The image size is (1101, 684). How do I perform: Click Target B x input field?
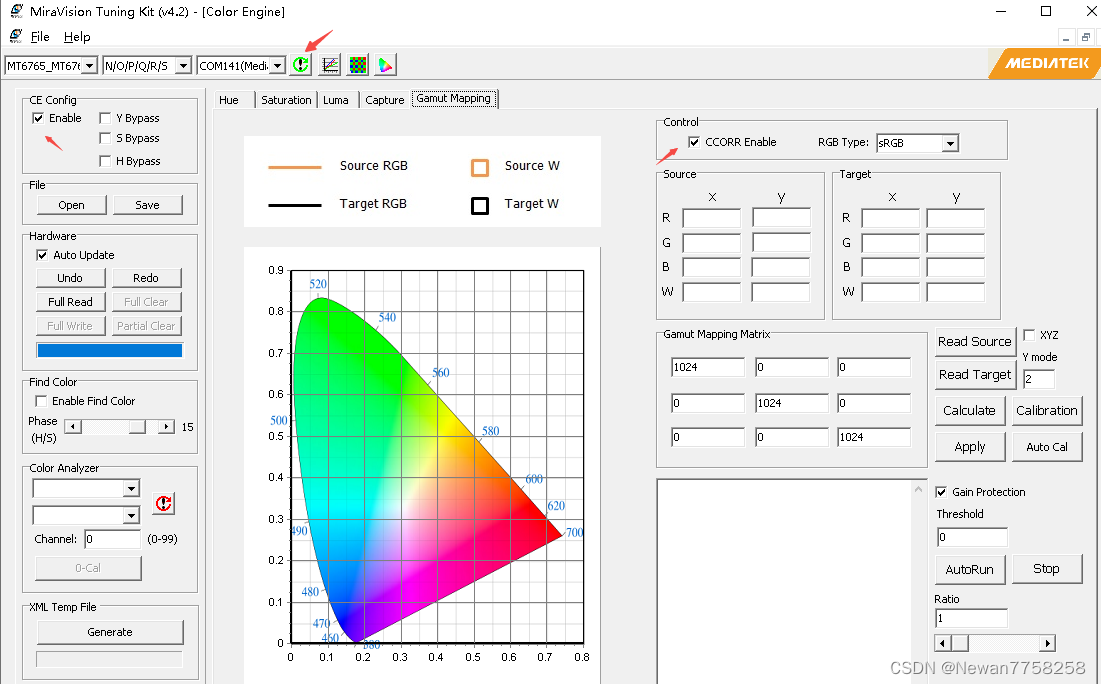click(890, 267)
